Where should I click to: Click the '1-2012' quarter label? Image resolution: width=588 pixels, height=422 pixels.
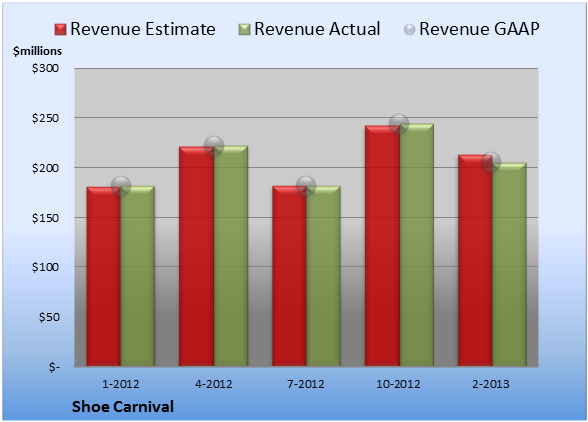pos(121,384)
